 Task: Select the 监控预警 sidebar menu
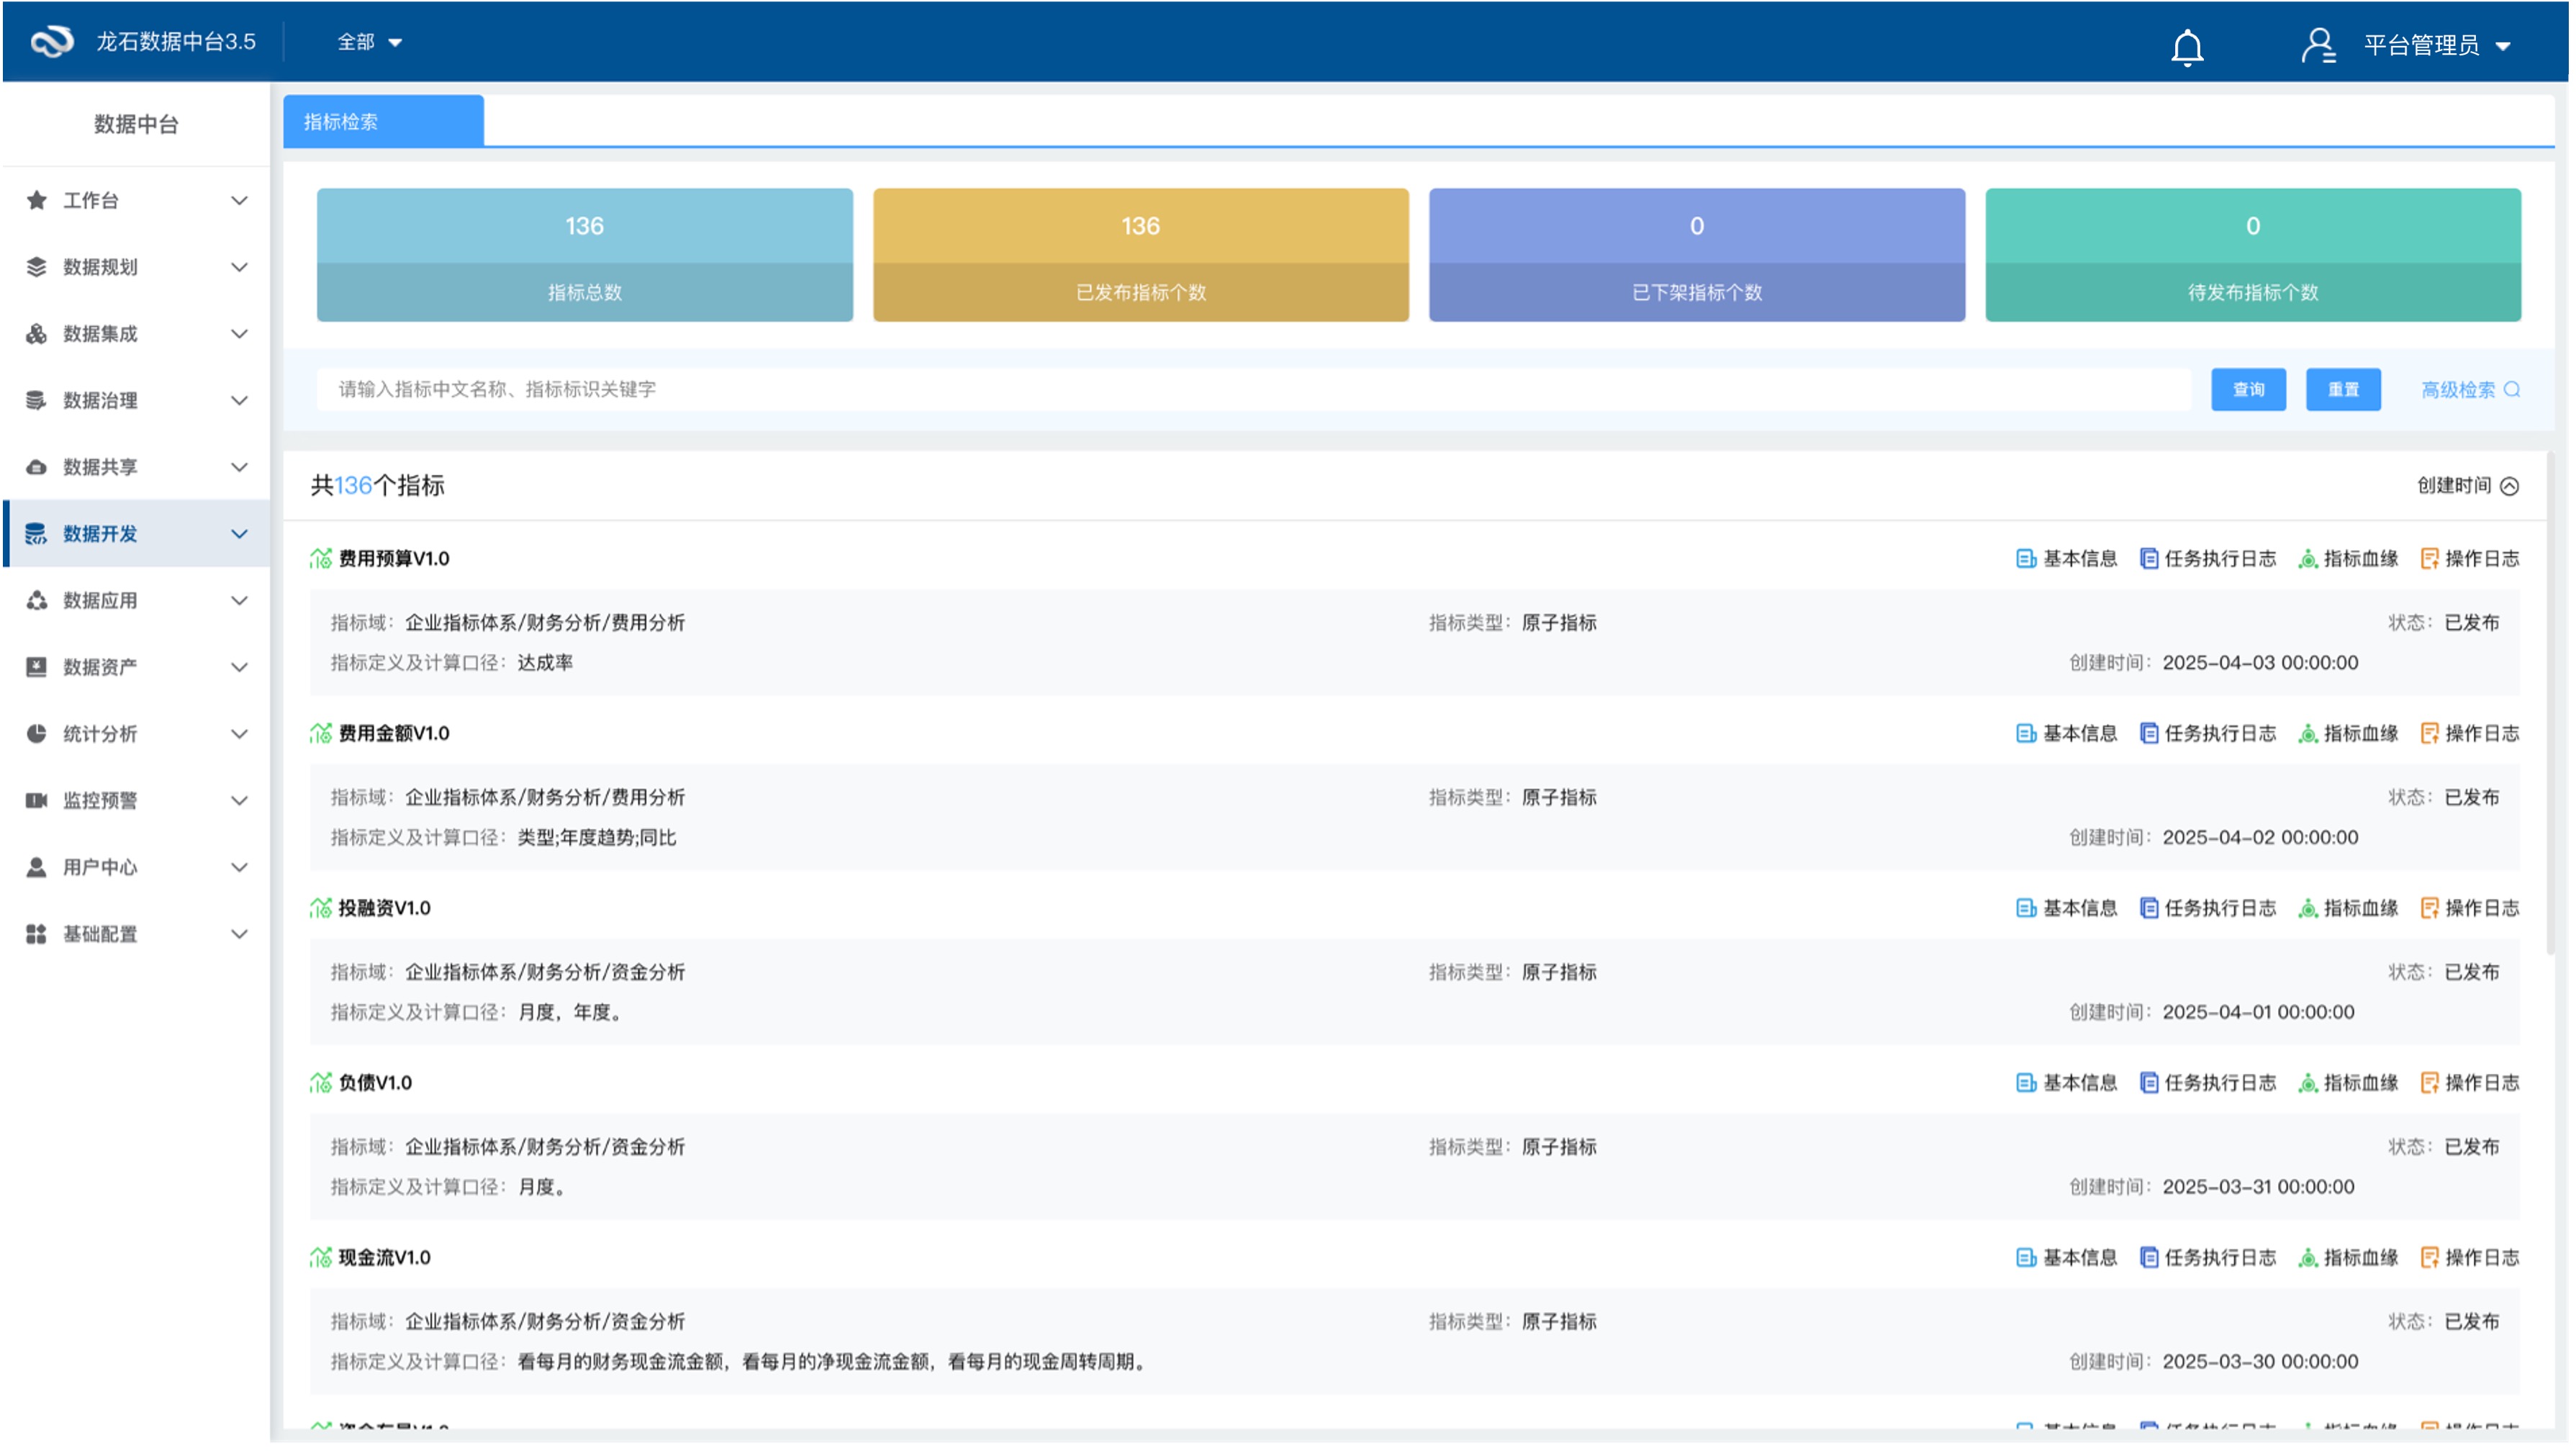(x=136, y=801)
